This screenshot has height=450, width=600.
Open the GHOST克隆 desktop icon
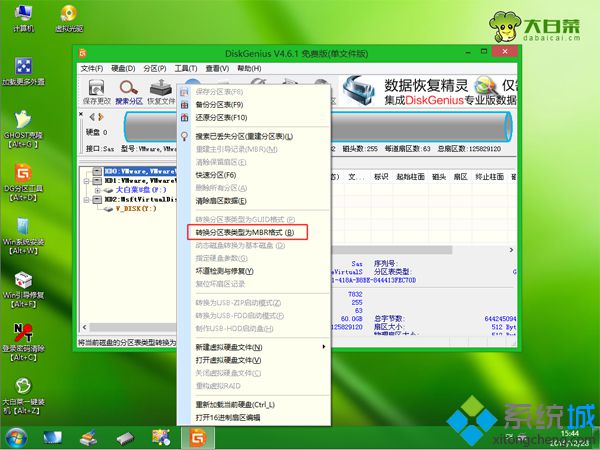coord(23,129)
